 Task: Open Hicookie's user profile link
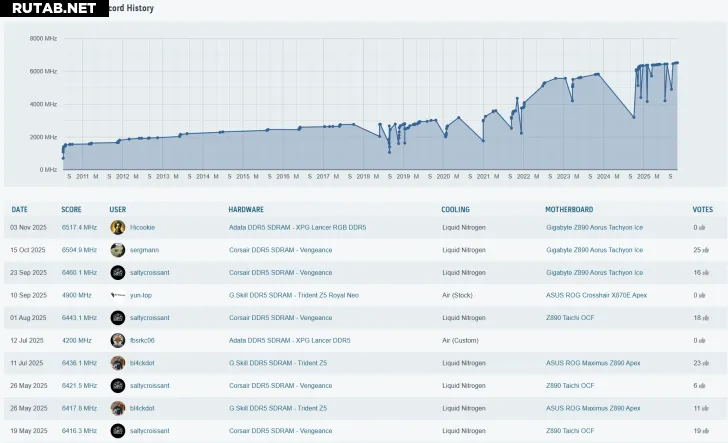point(142,228)
